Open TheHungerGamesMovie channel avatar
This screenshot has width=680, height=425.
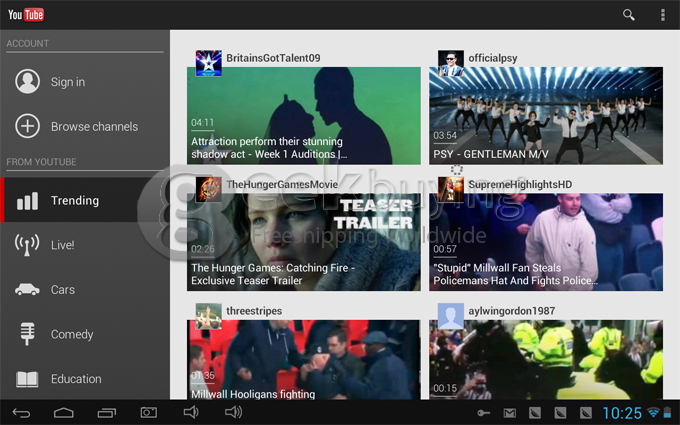tap(209, 190)
